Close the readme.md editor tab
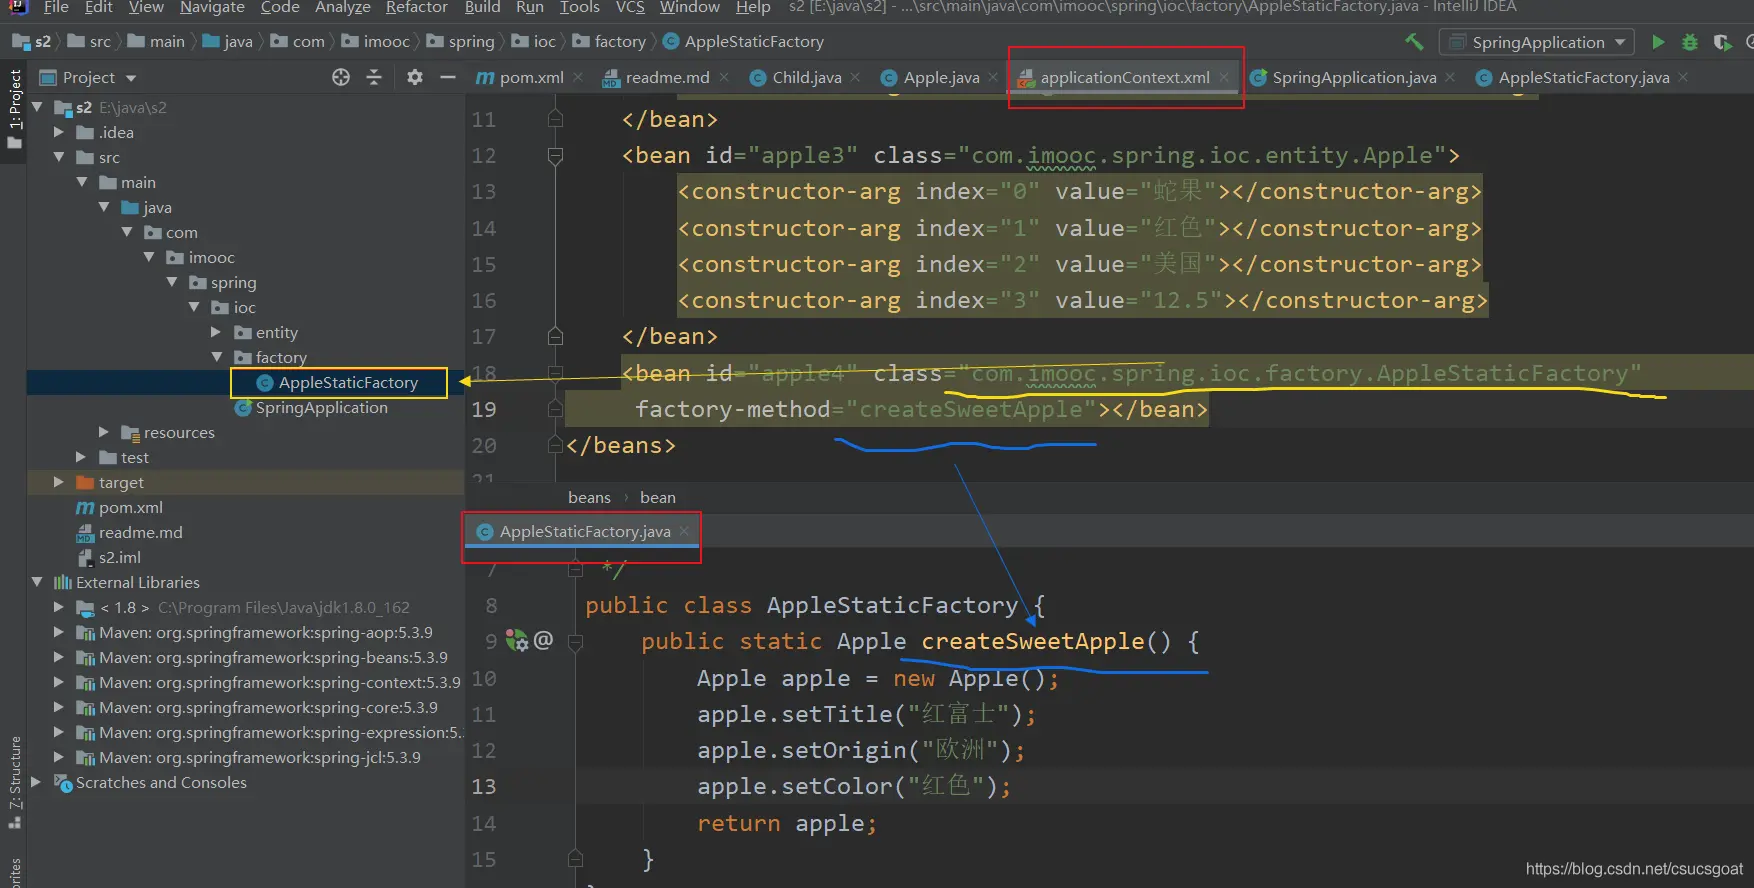The width and height of the screenshot is (1754, 888). (x=724, y=77)
